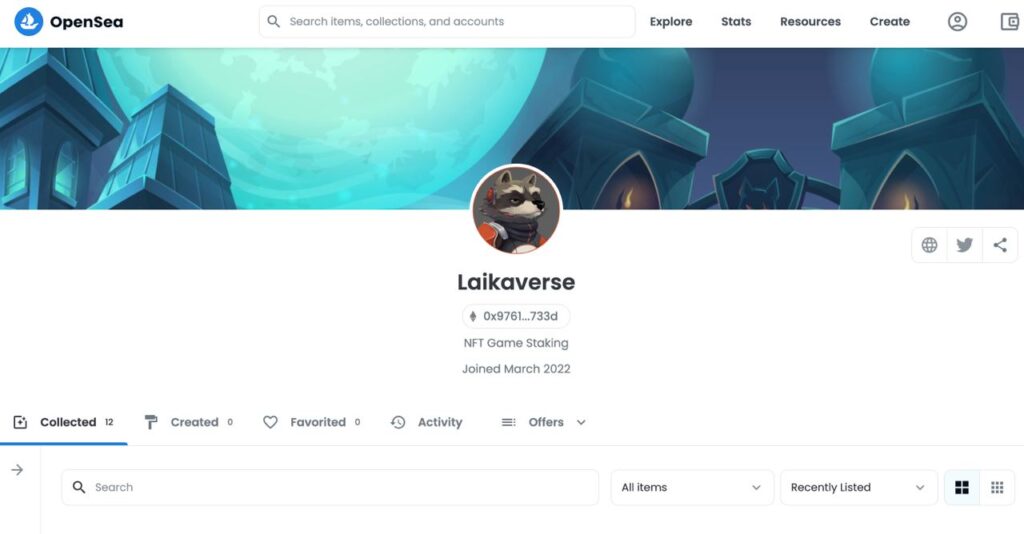Click the Stats navigation link

(x=736, y=22)
